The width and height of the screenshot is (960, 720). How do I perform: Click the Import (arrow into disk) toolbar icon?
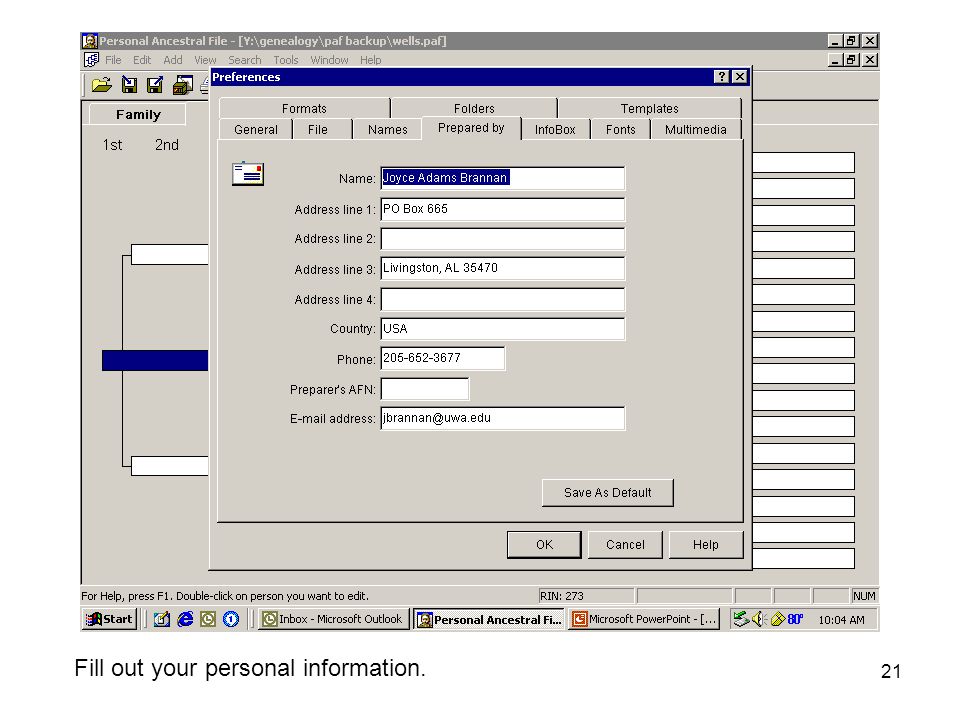point(129,85)
